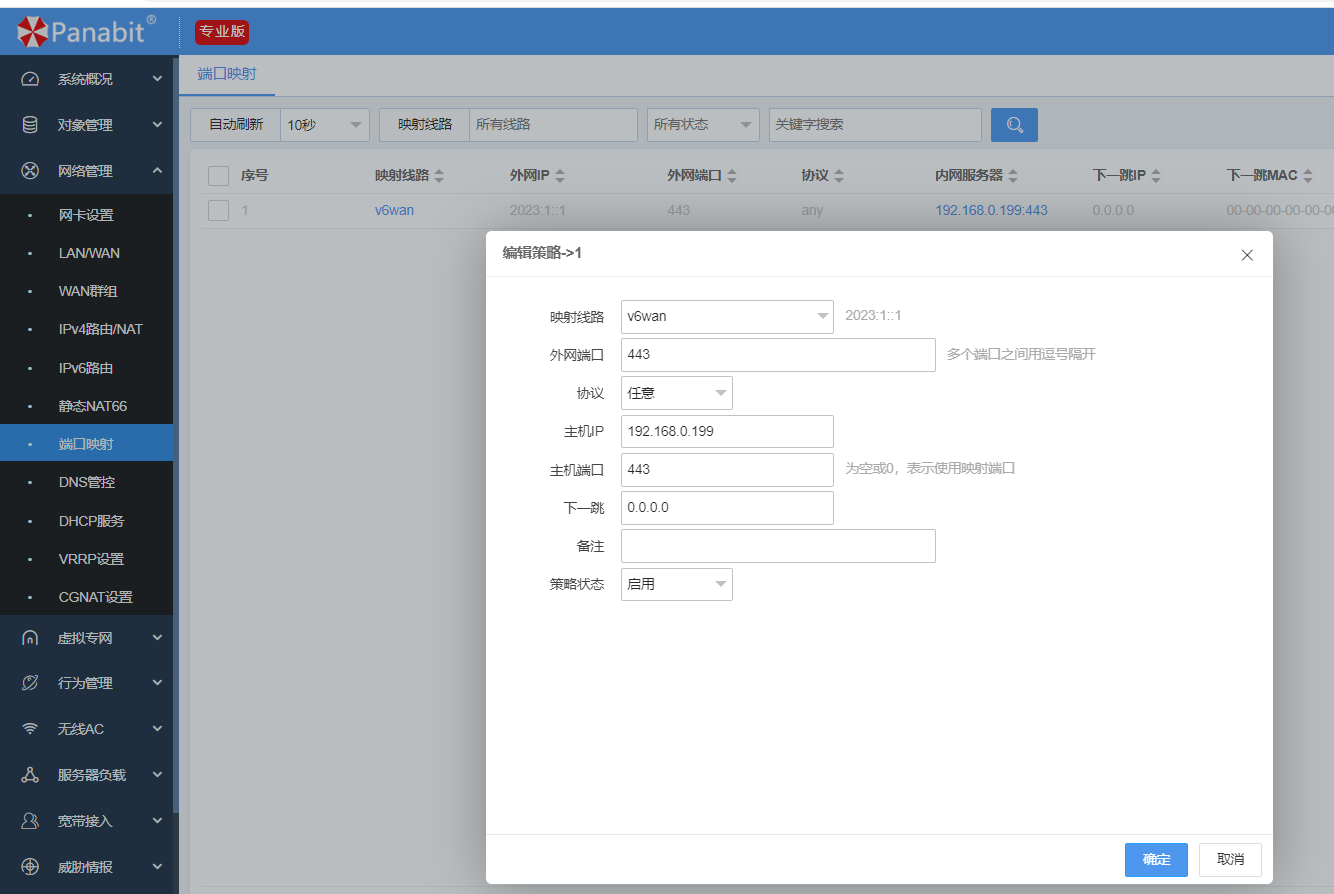Click the 对象管理 database icon
Screen dimensions: 1334x894
(30, 125)
